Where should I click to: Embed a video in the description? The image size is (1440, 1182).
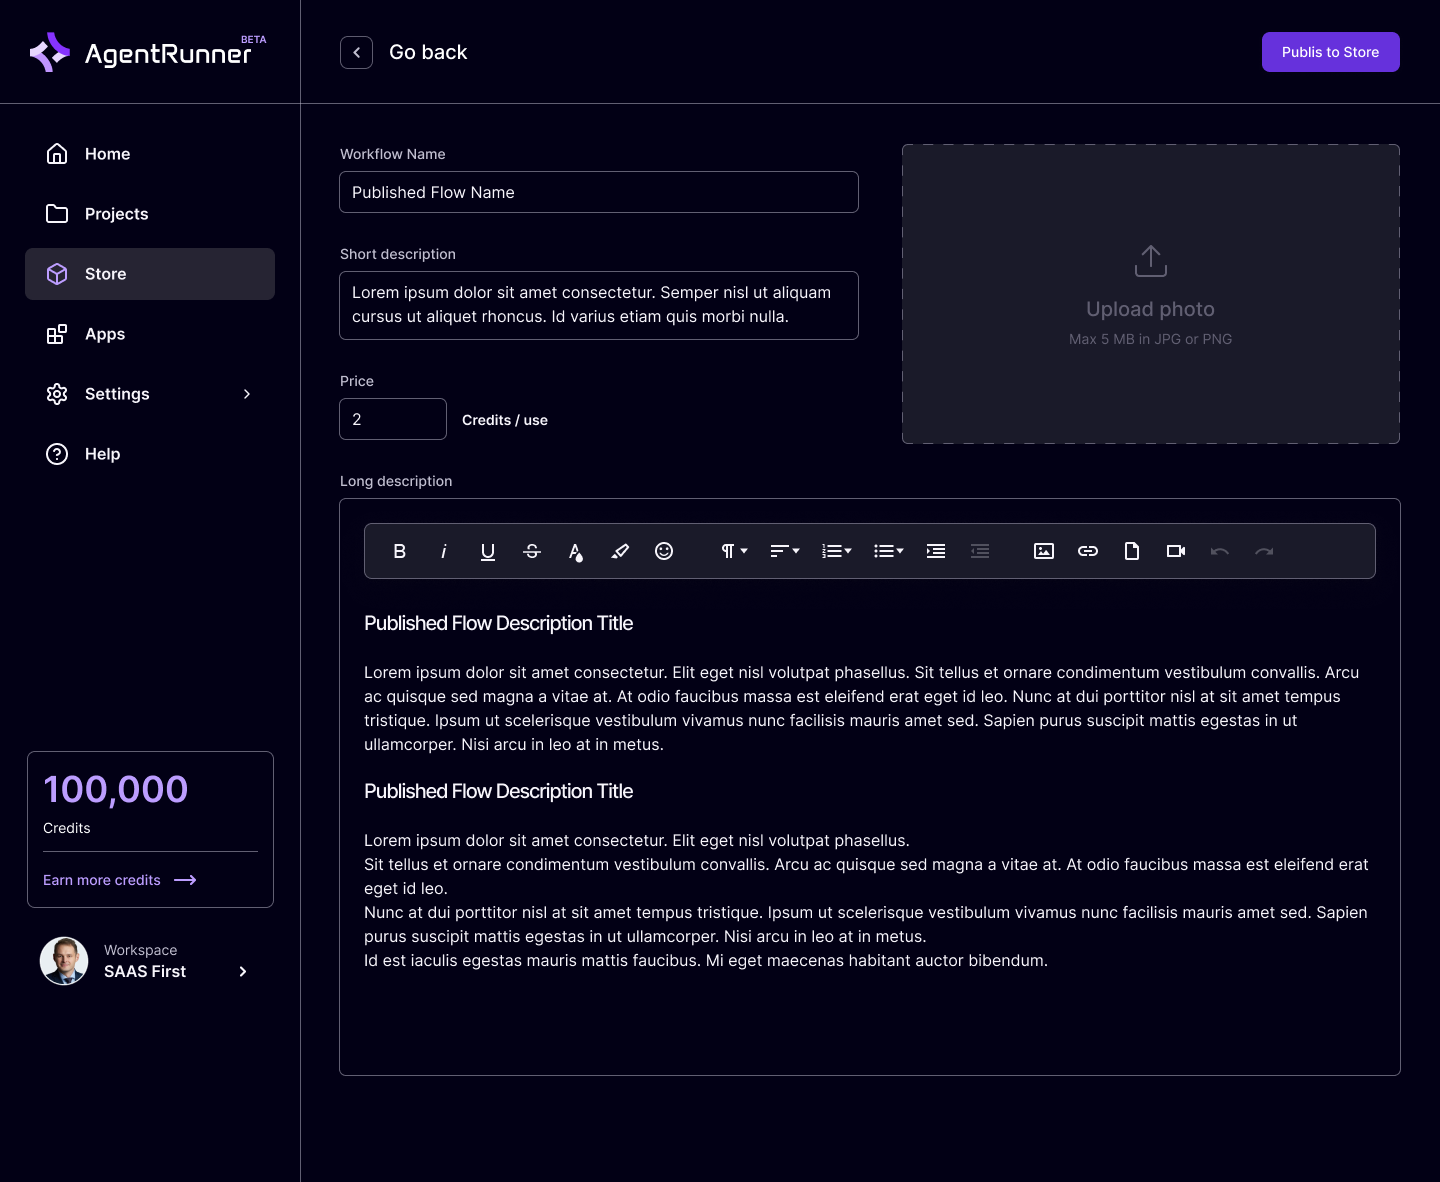point(1175,551)
